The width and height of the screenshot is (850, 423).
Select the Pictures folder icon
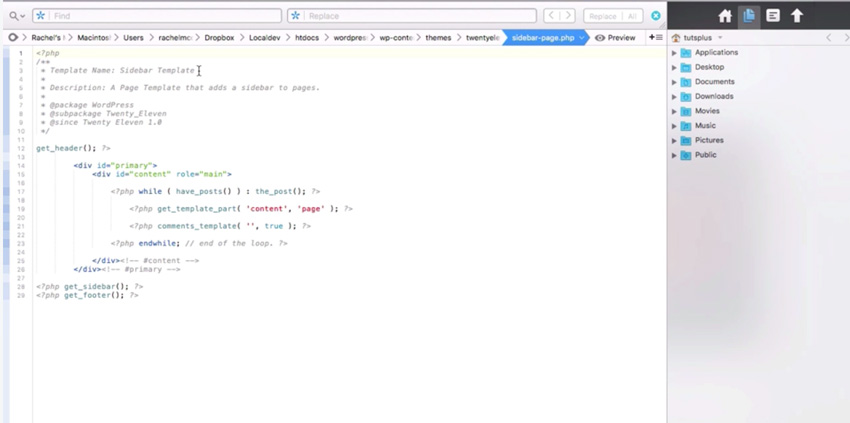coord(686,140)
